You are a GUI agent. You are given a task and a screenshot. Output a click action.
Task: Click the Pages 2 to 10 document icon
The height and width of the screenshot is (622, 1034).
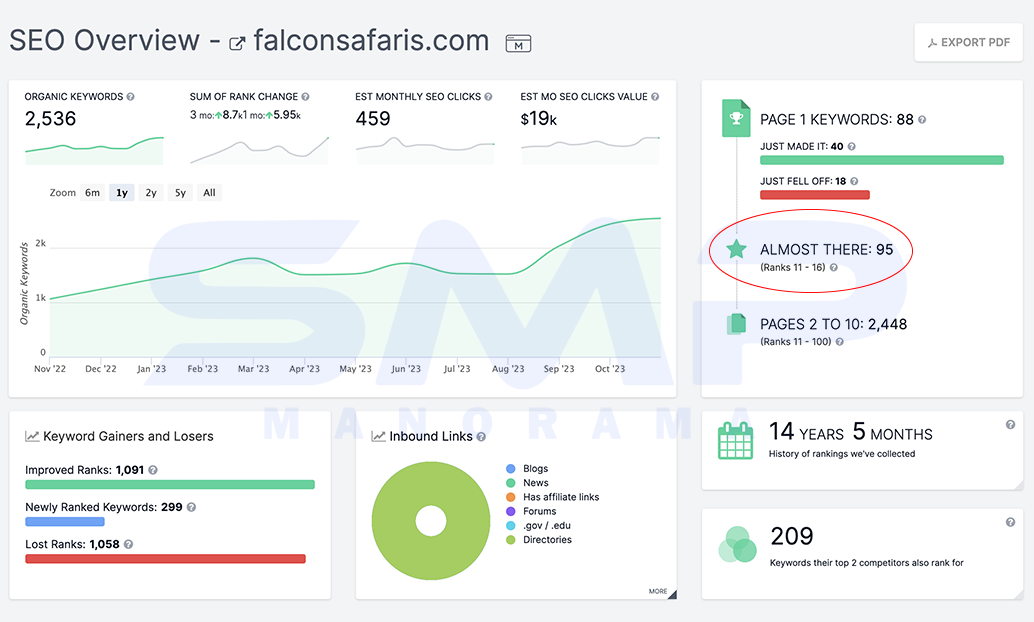[x=736, y=324]
